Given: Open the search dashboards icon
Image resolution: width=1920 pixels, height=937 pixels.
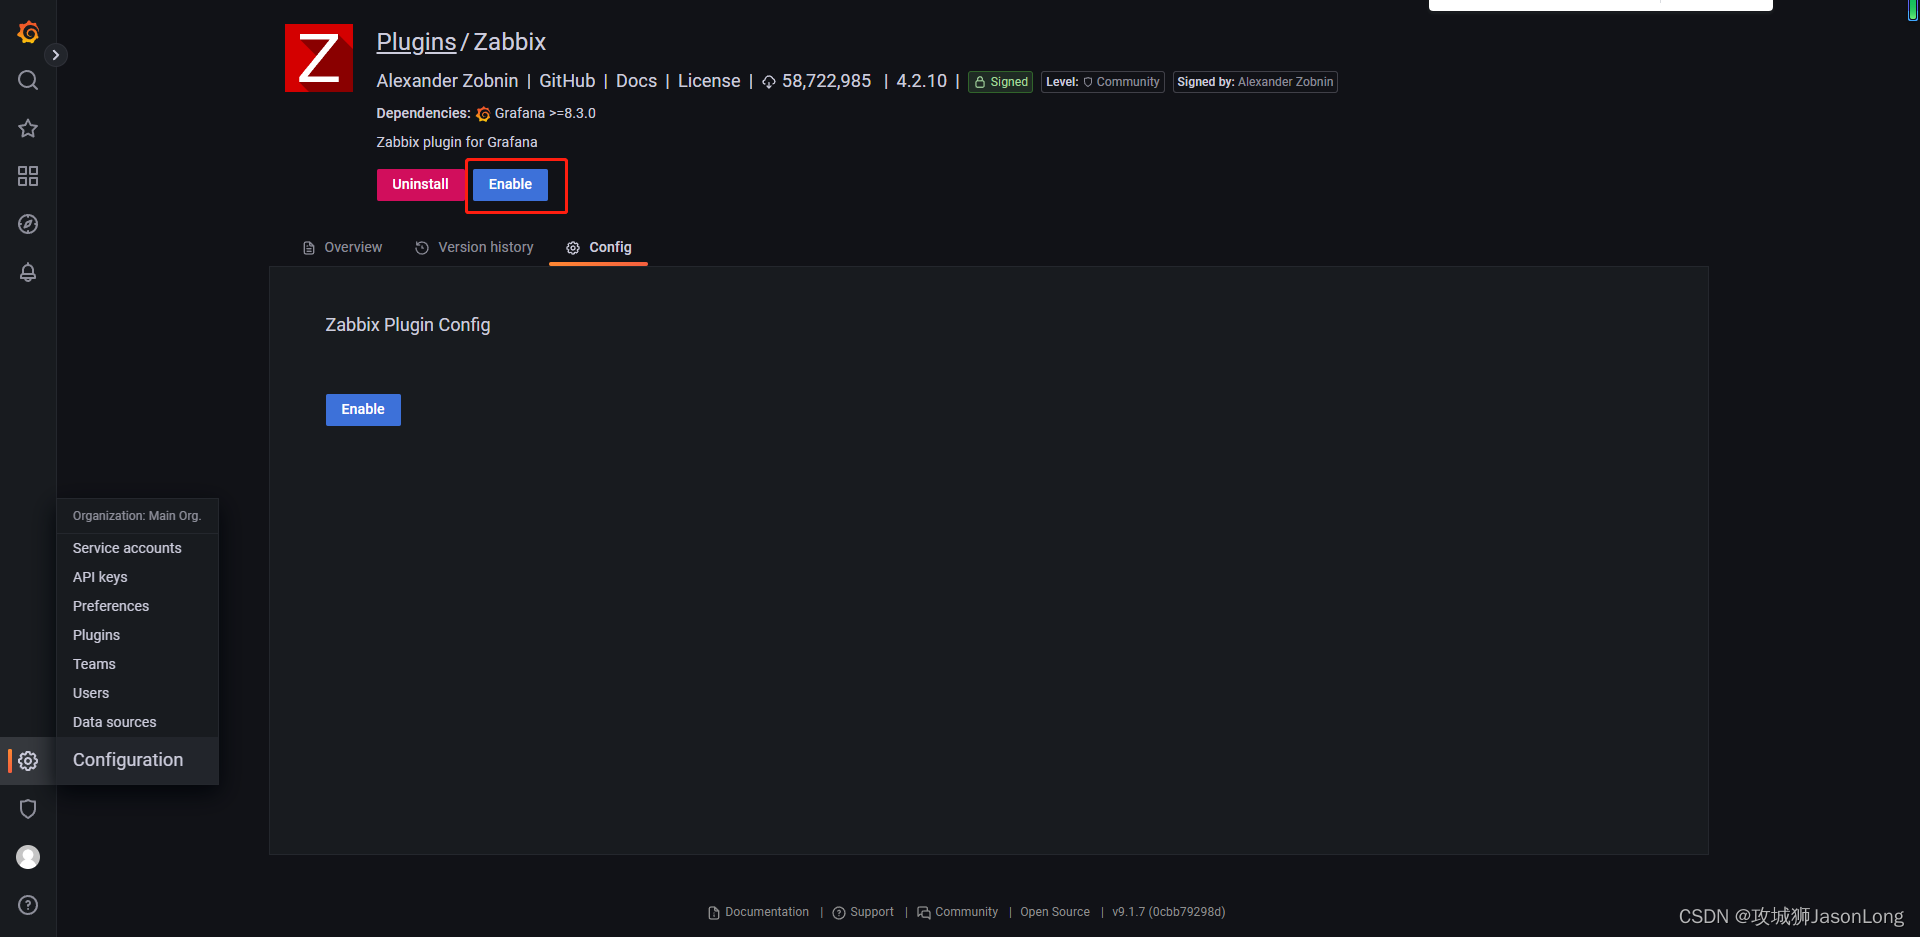Looking at the screenshot, I should pyautogui.click(x=28, y=80).
